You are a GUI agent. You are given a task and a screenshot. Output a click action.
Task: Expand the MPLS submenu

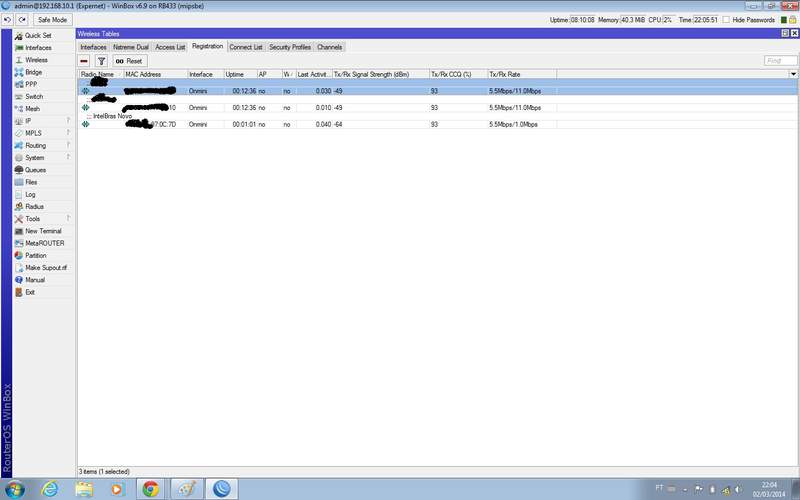click(68, 133)
